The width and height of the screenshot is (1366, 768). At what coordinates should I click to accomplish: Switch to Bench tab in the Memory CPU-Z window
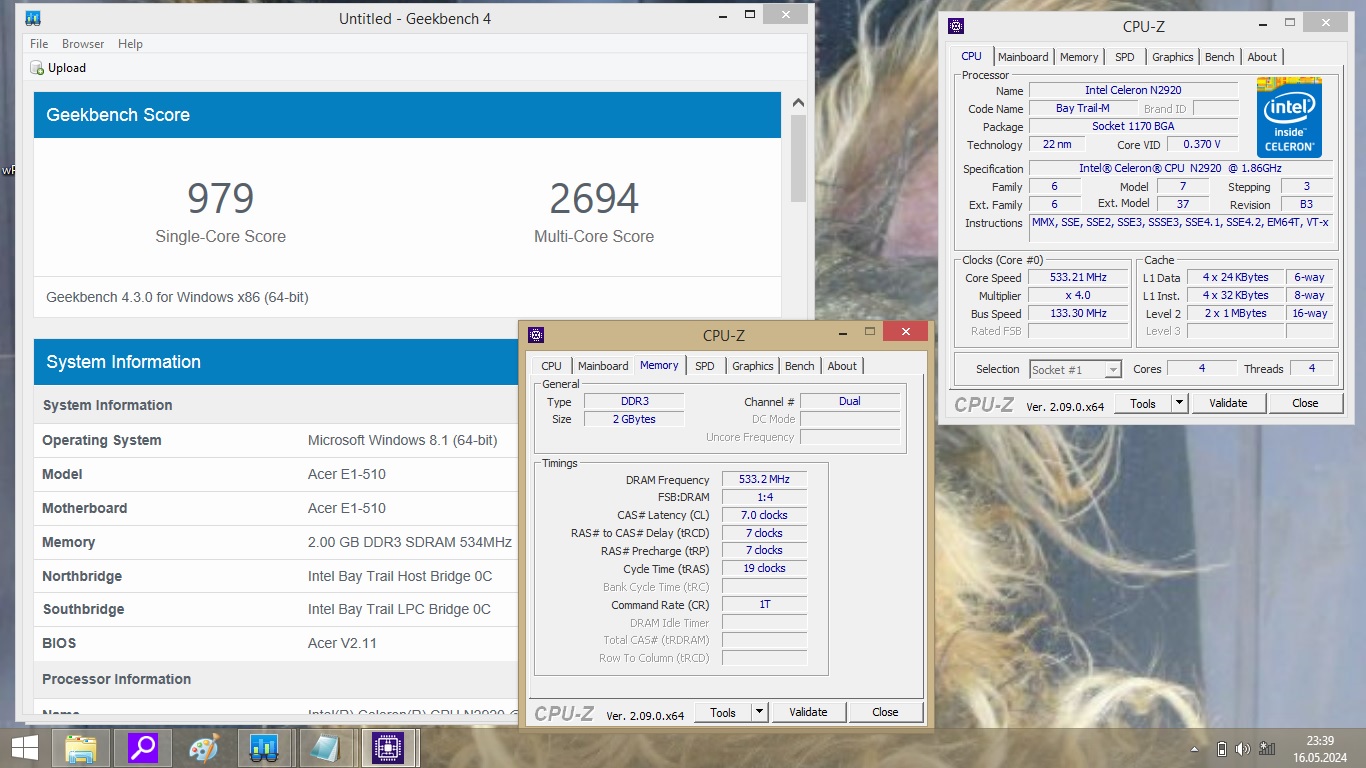click(800, 366)
